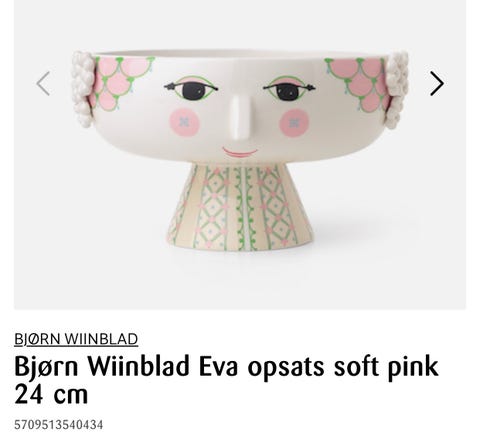Click the empty gray background below the bowl
Screen dimensions: 480x446
(240, 283)
